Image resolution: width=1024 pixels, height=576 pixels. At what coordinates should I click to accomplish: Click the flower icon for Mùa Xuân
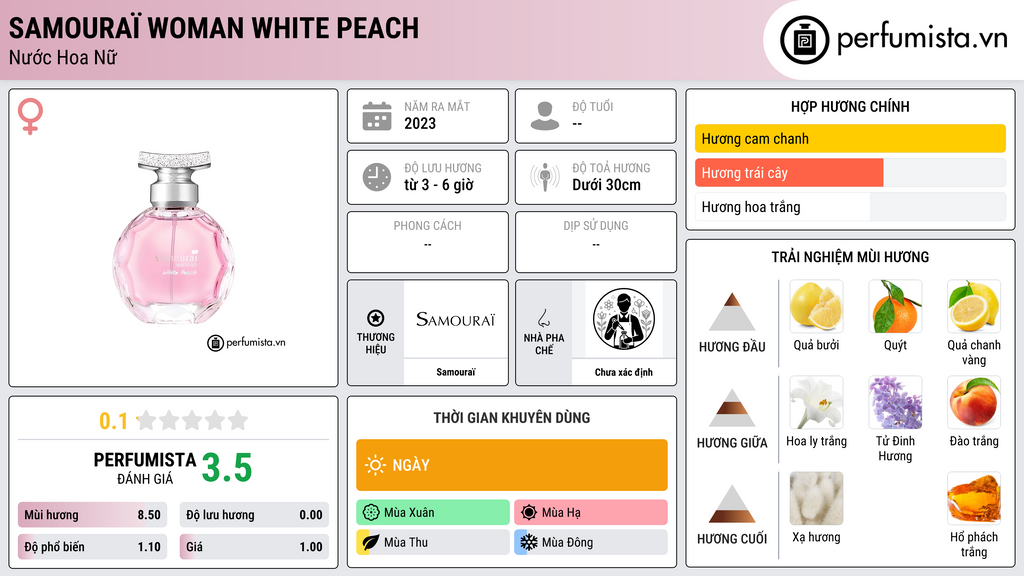coord(371,513)
